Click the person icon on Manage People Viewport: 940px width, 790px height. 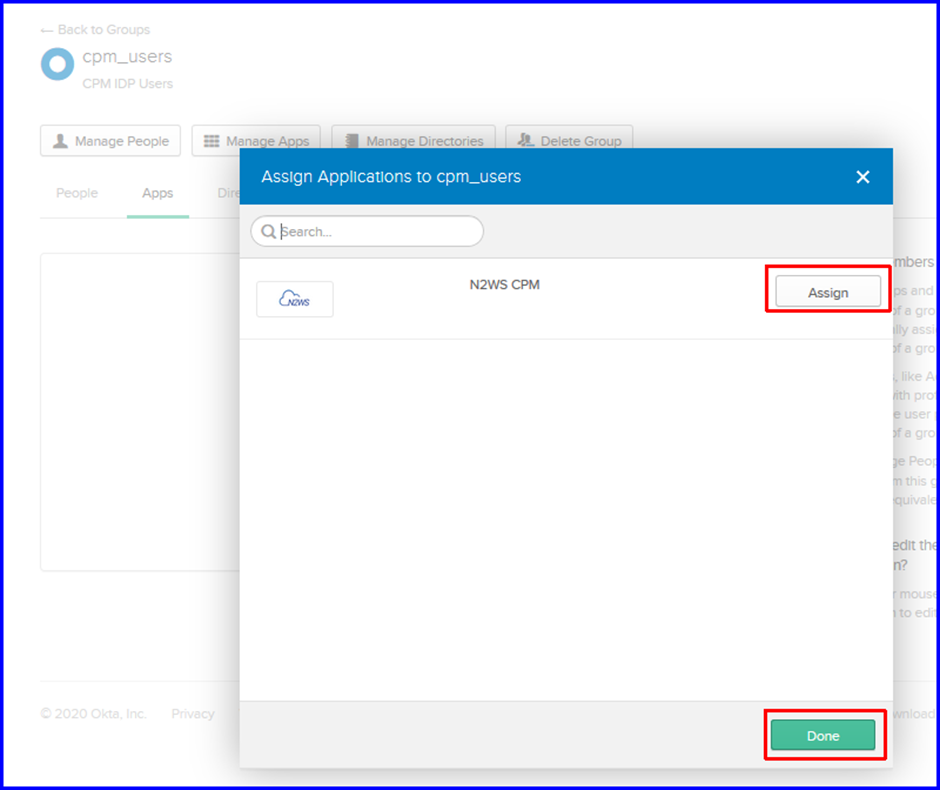[x=61, y=141]
